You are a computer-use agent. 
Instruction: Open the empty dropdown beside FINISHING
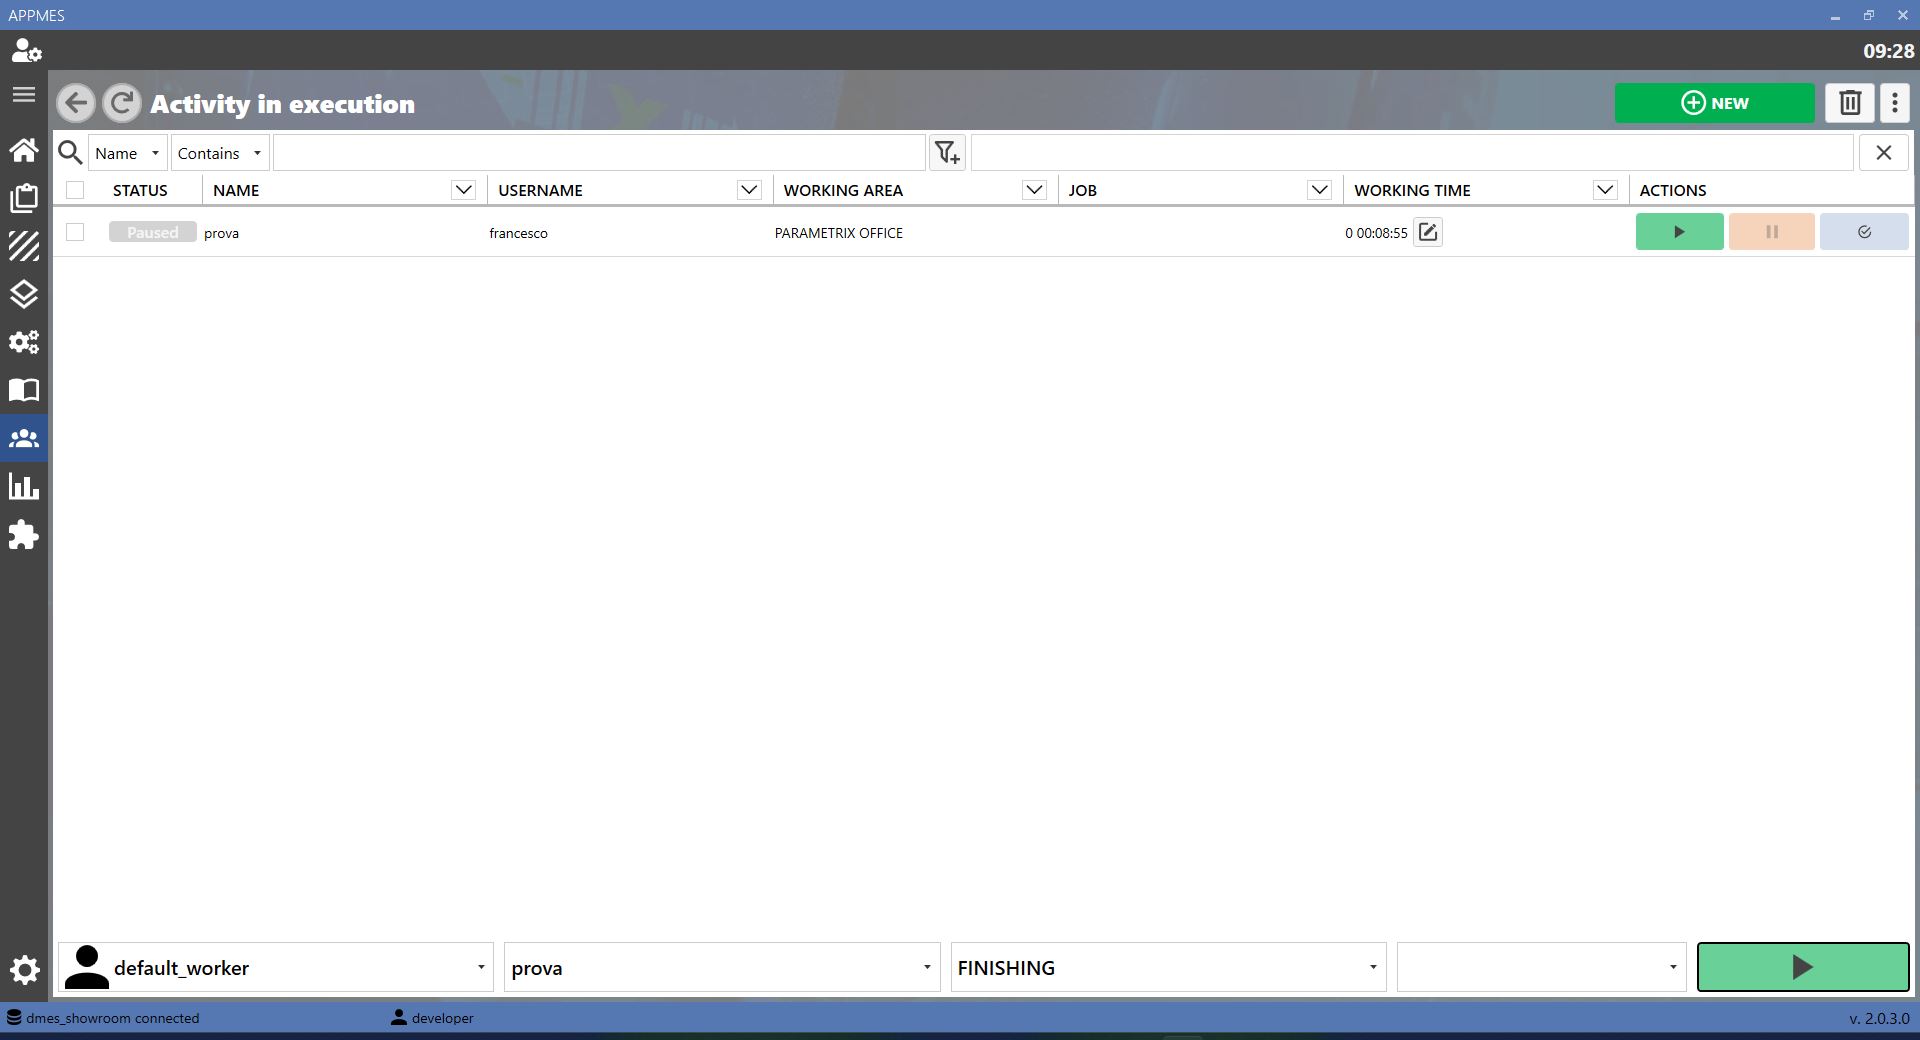tap(1541, 967)
